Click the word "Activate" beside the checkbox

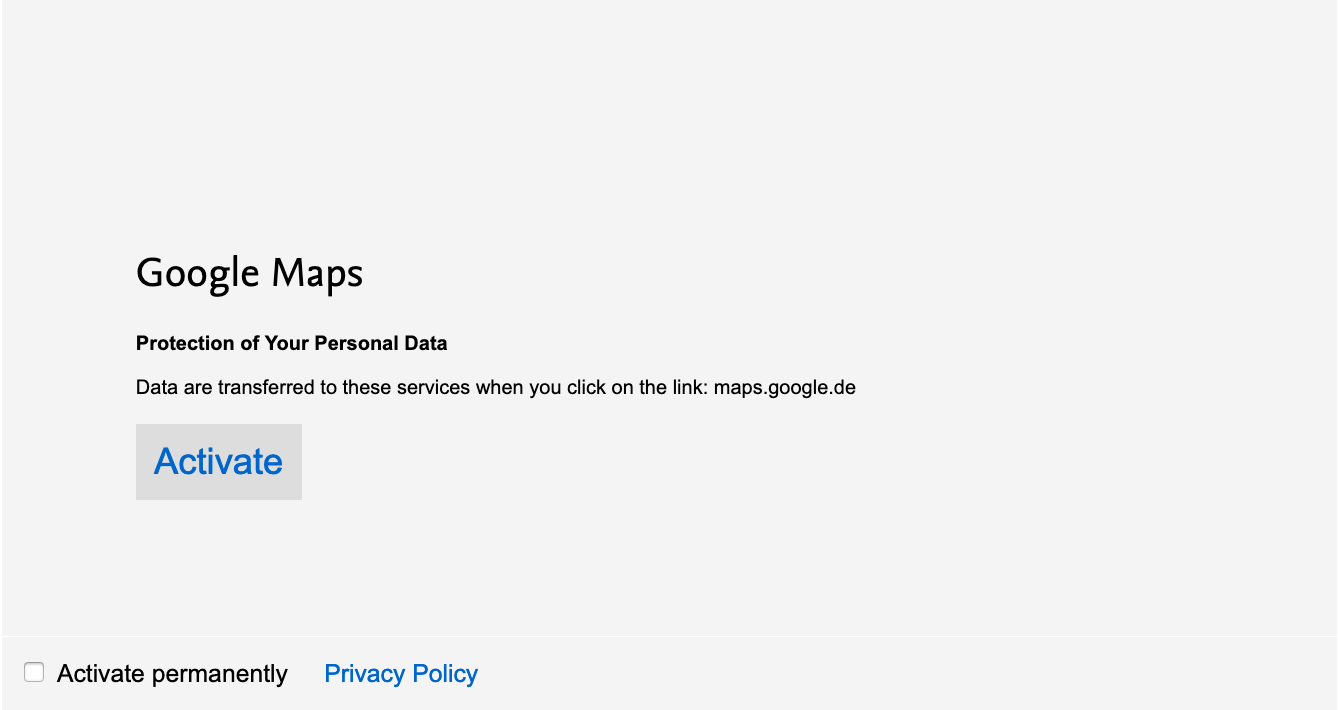101,674
